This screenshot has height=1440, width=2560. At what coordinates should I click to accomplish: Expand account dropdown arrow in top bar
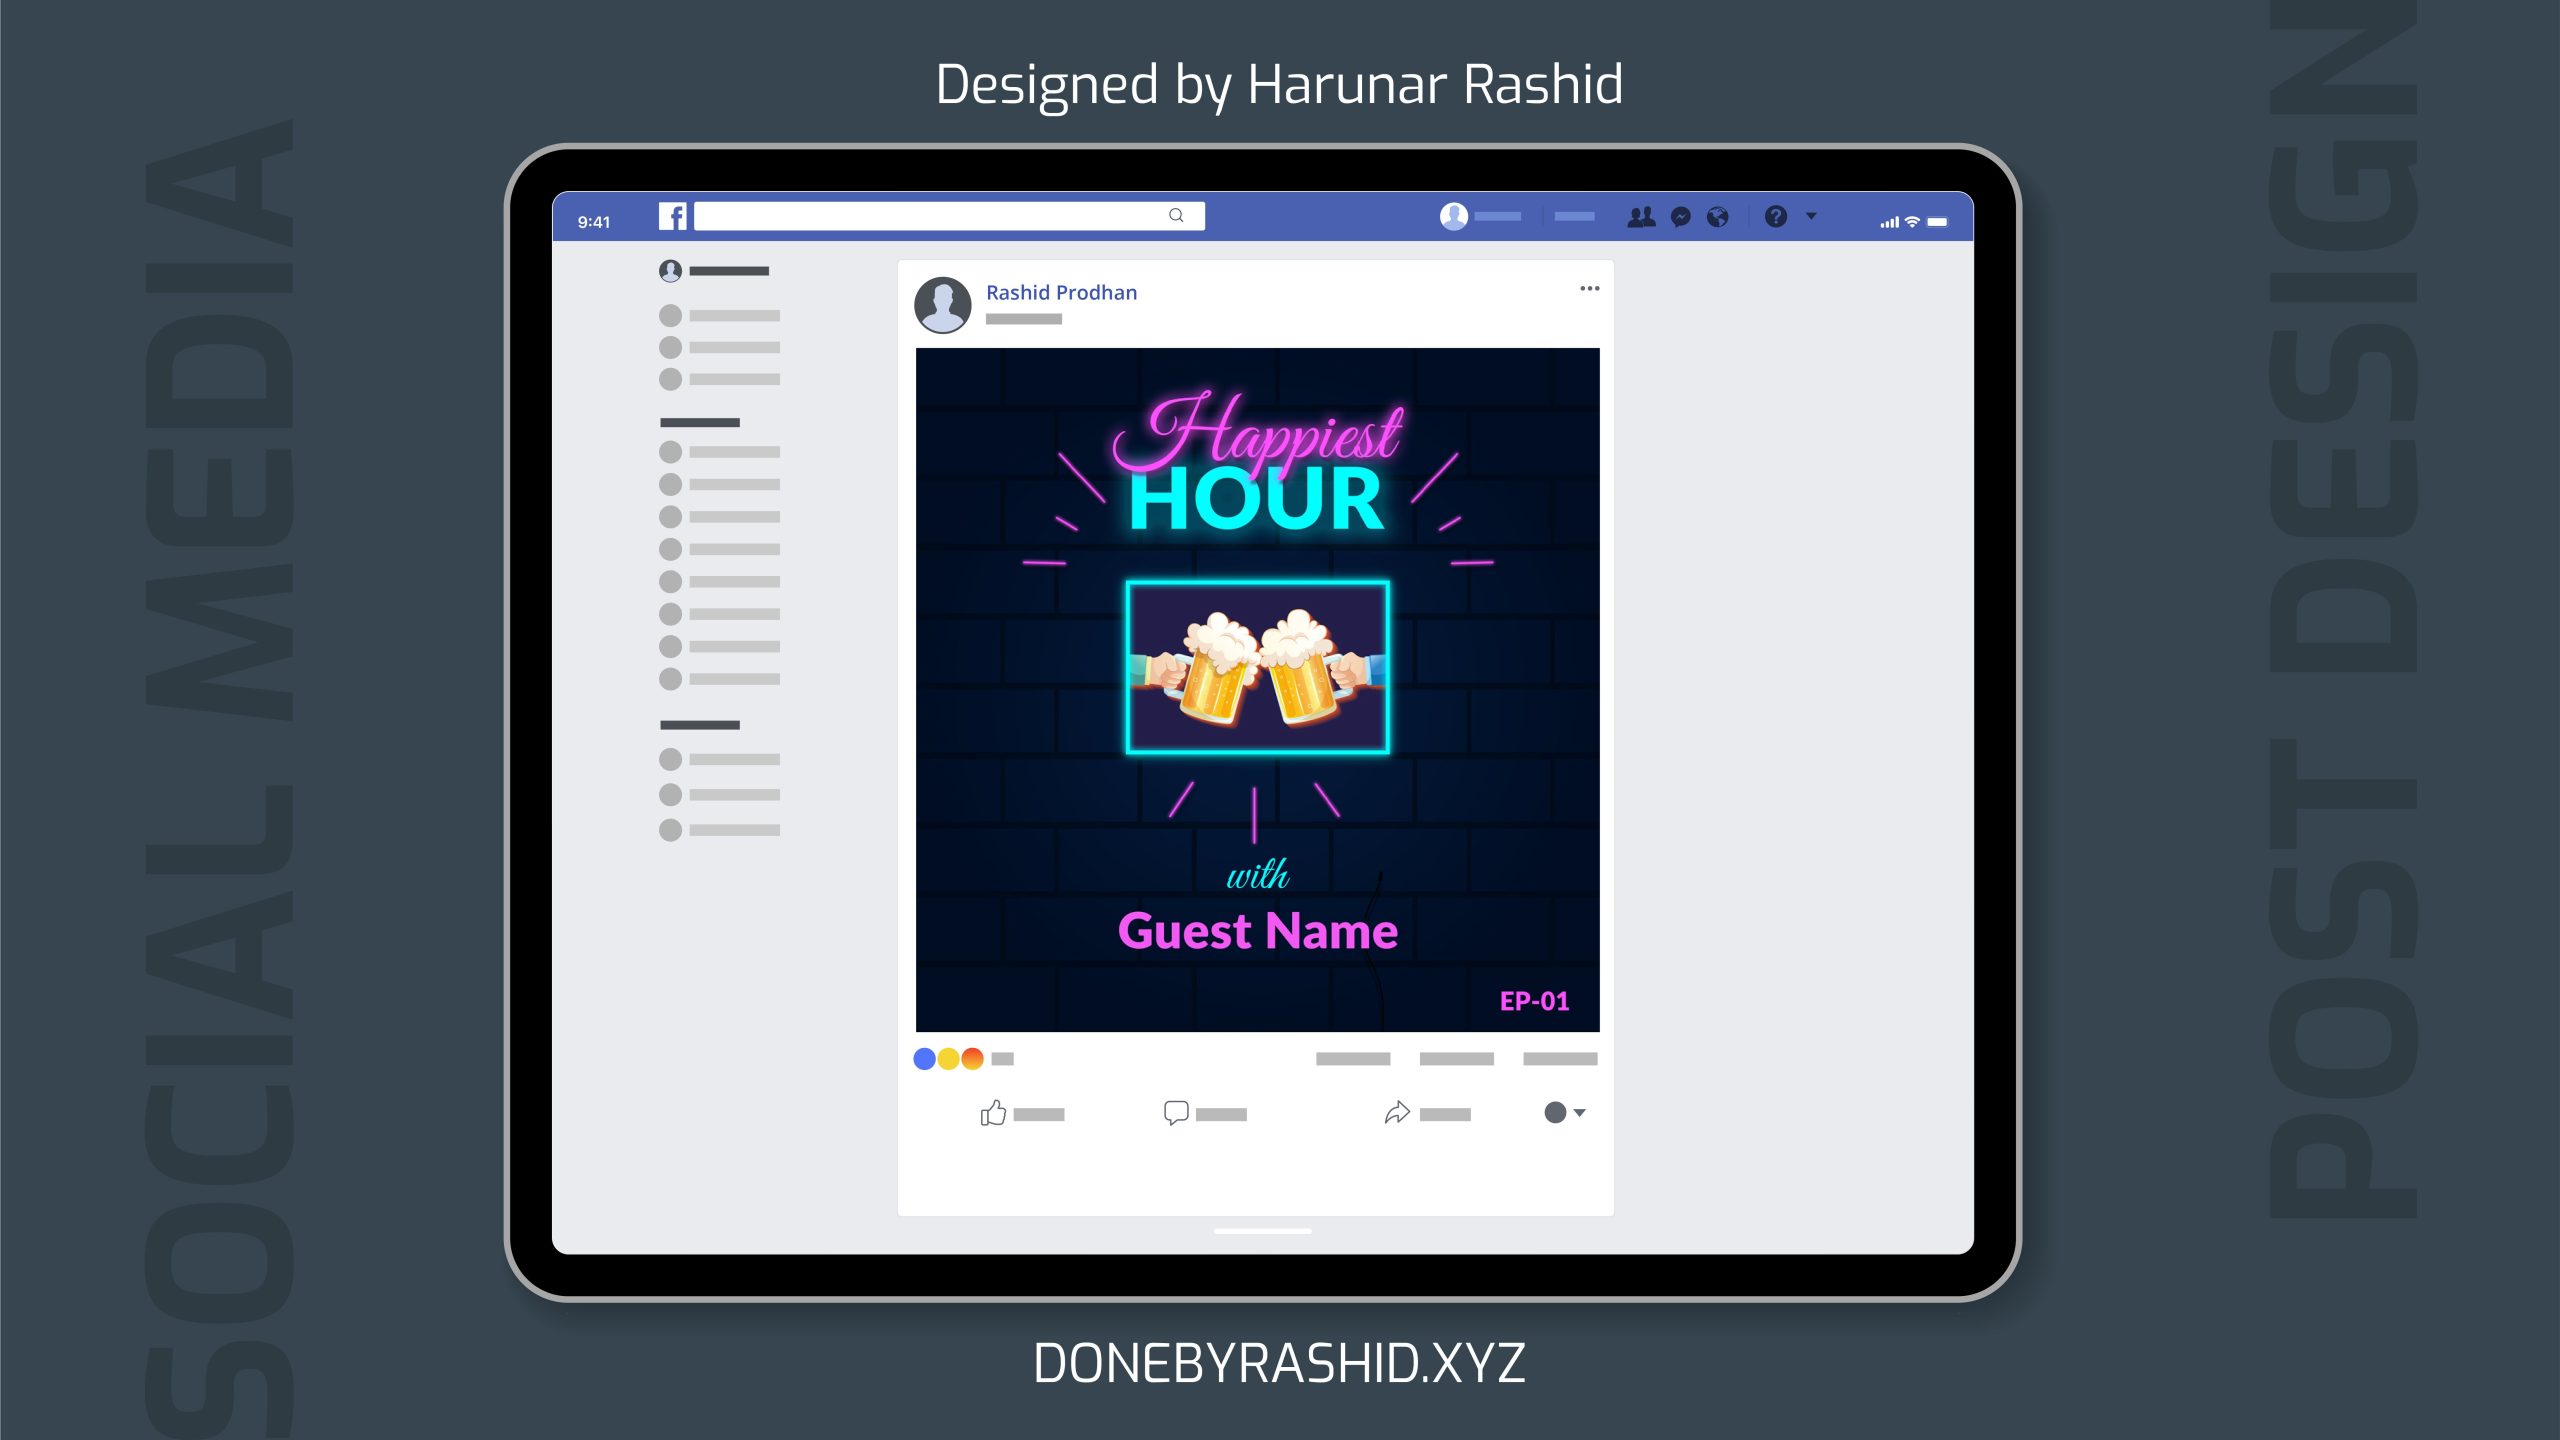pyautogui.click(x=1811, y=216)
